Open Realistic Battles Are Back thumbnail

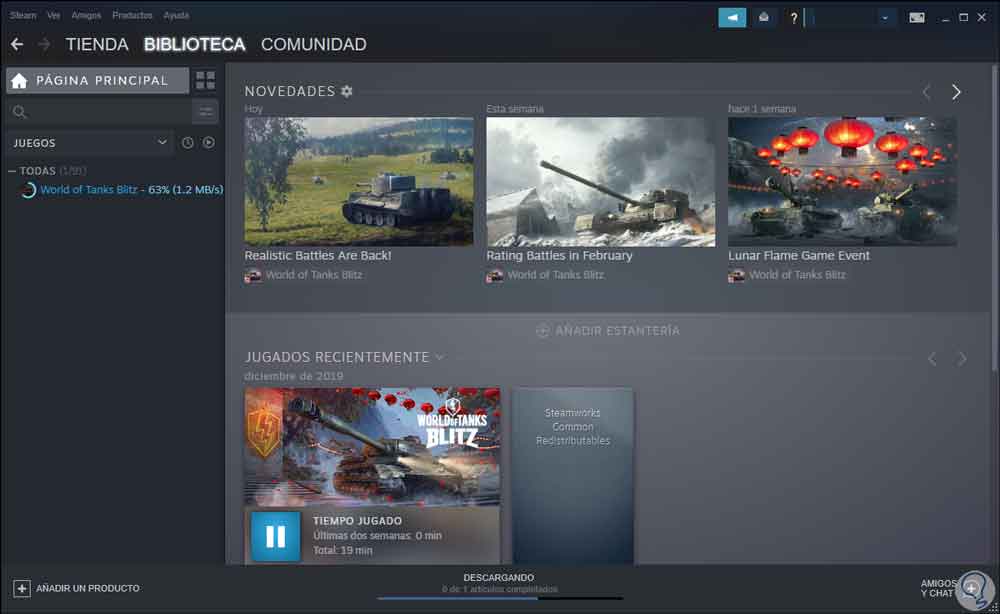pyautogui.click(x=359, y=182)
